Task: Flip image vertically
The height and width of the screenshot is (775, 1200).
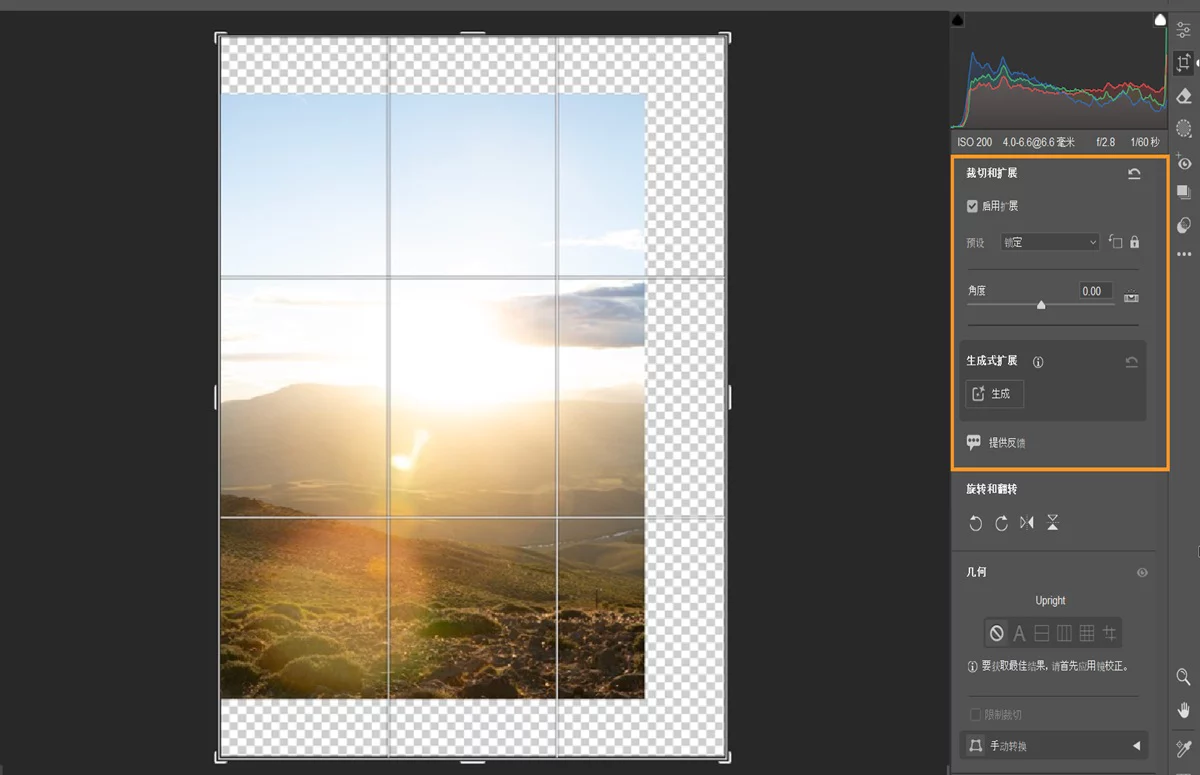Action: (1053, 523)
